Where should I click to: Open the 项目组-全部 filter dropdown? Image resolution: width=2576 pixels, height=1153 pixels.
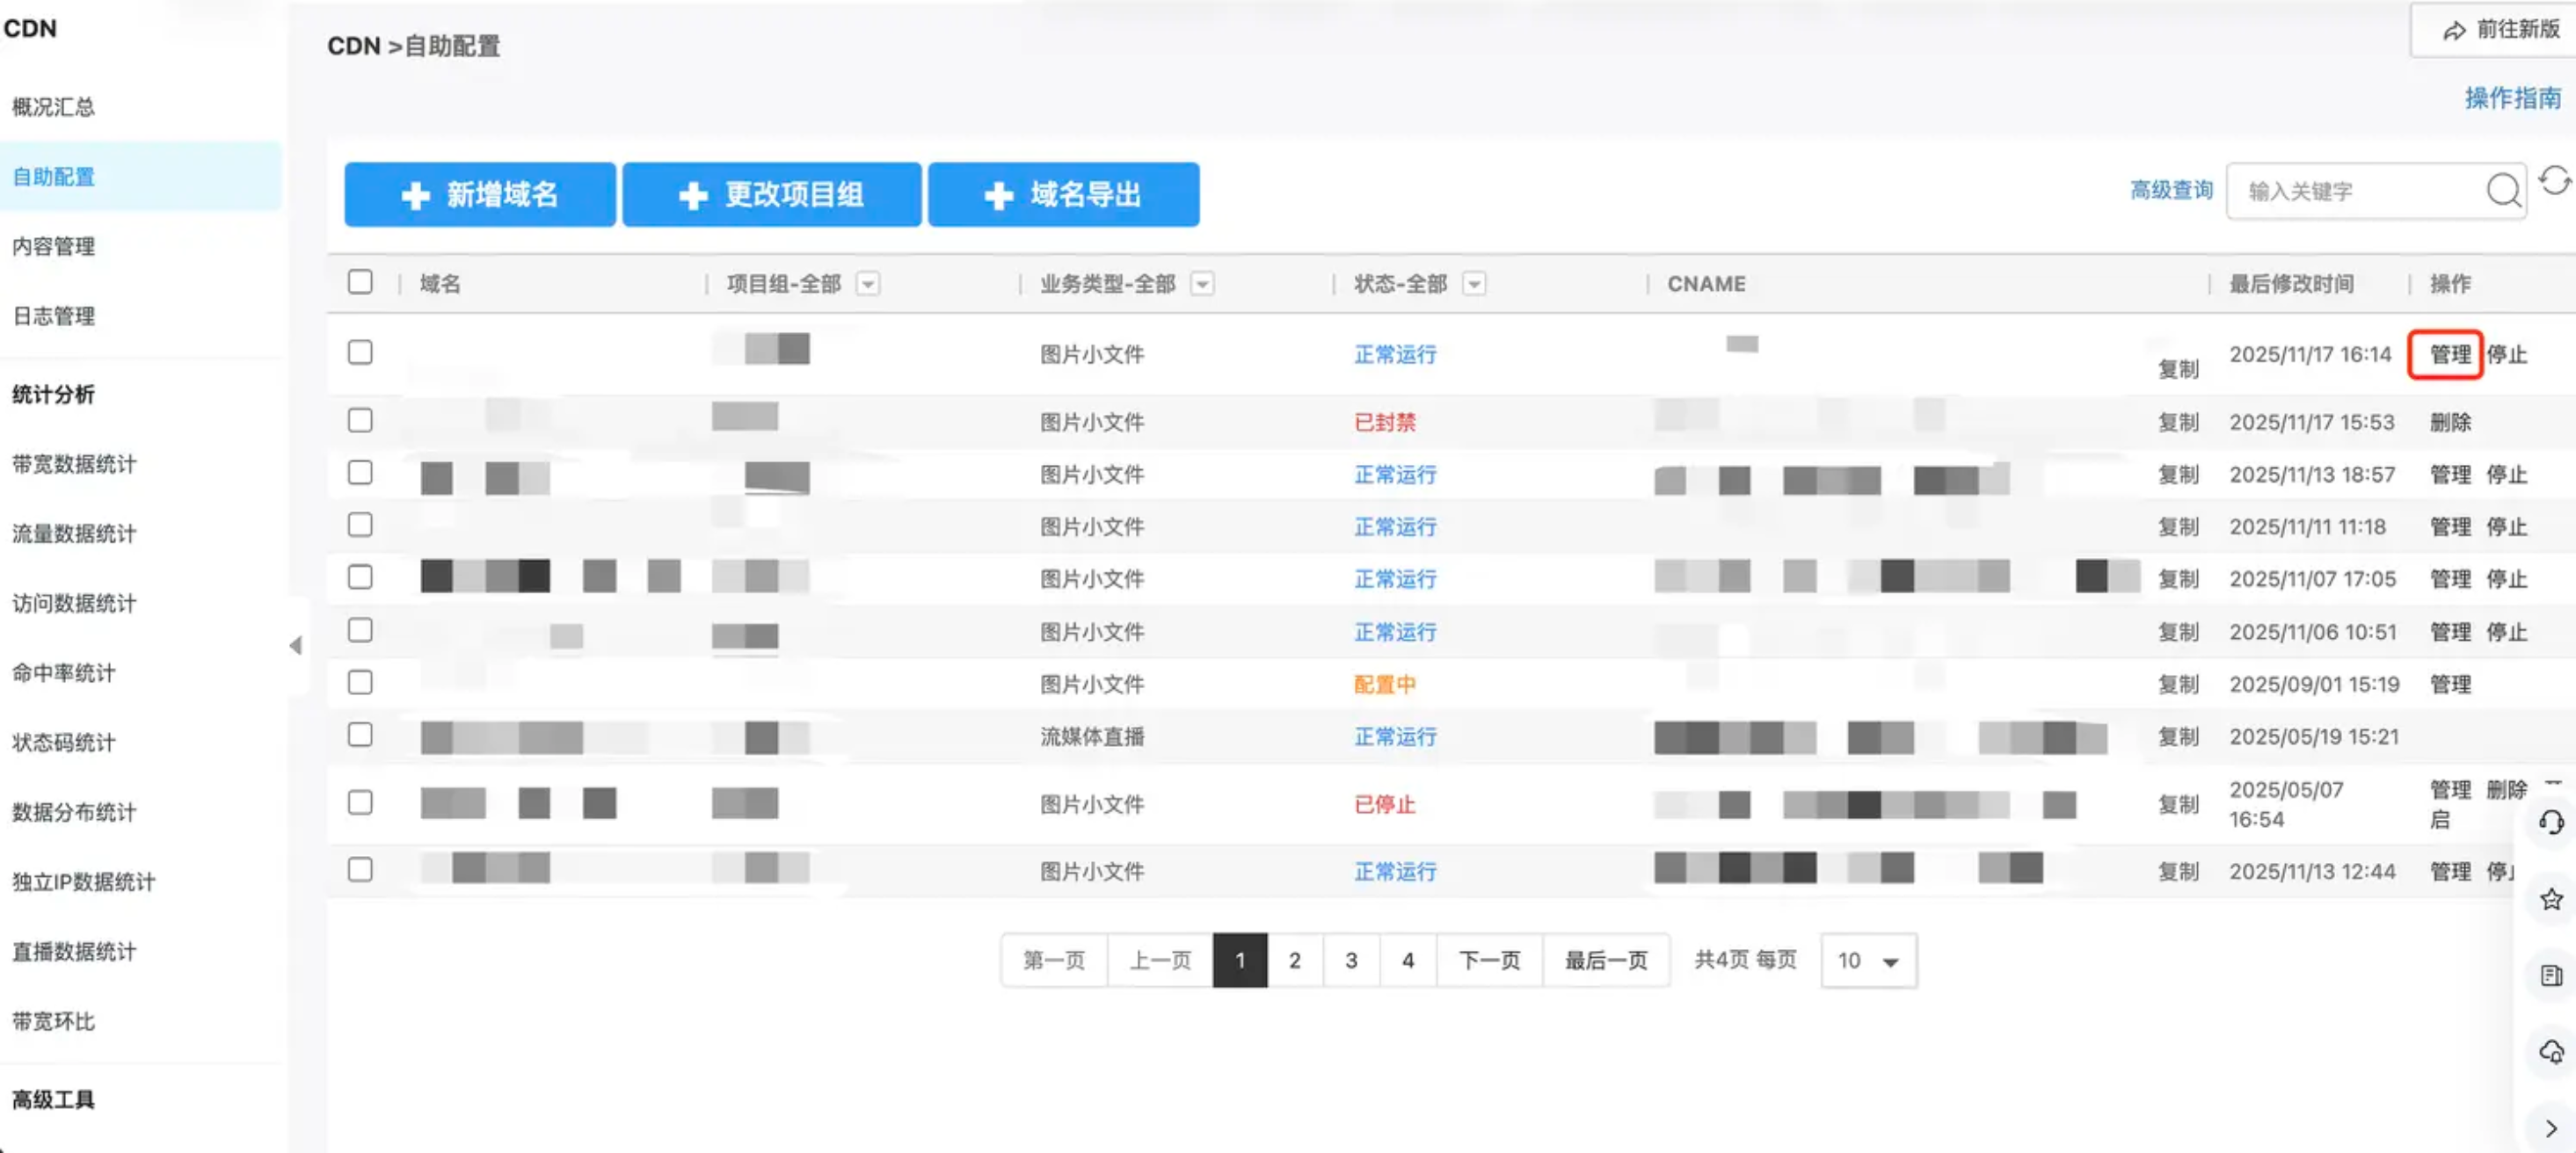(x=868, y=284)
